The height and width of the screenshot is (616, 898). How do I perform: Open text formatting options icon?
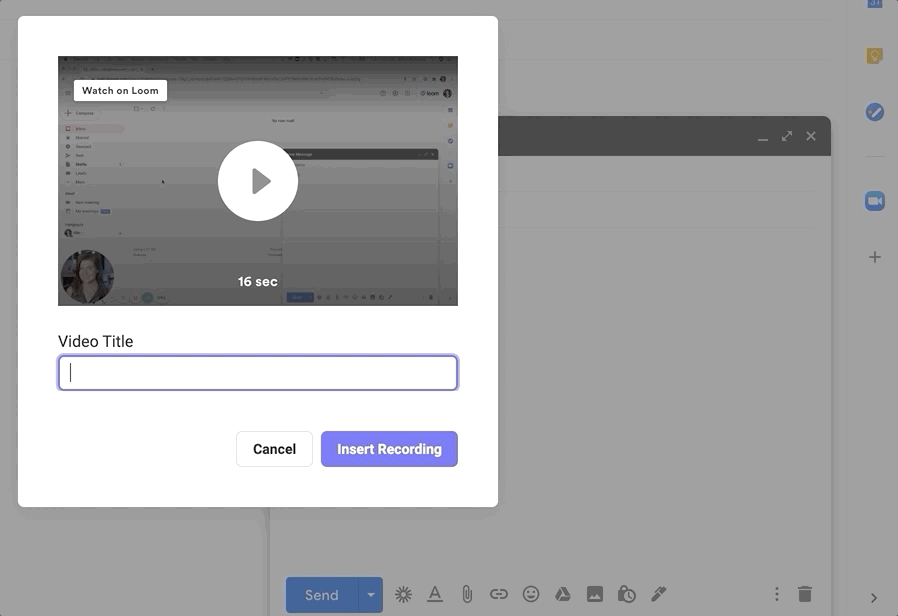(x=435, y=594)
